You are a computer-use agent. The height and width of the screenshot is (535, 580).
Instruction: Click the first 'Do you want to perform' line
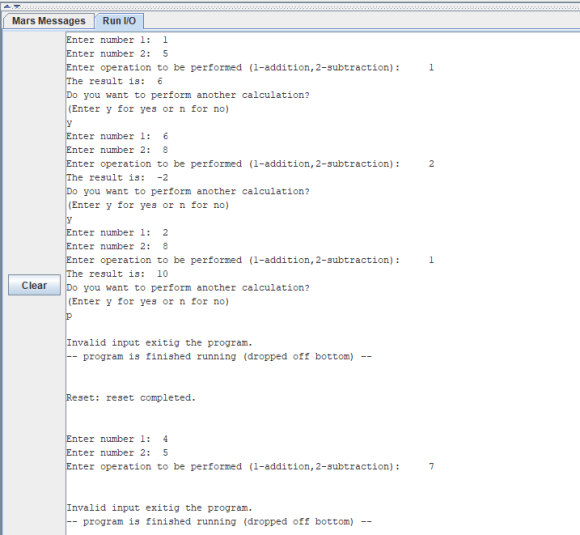188,95
